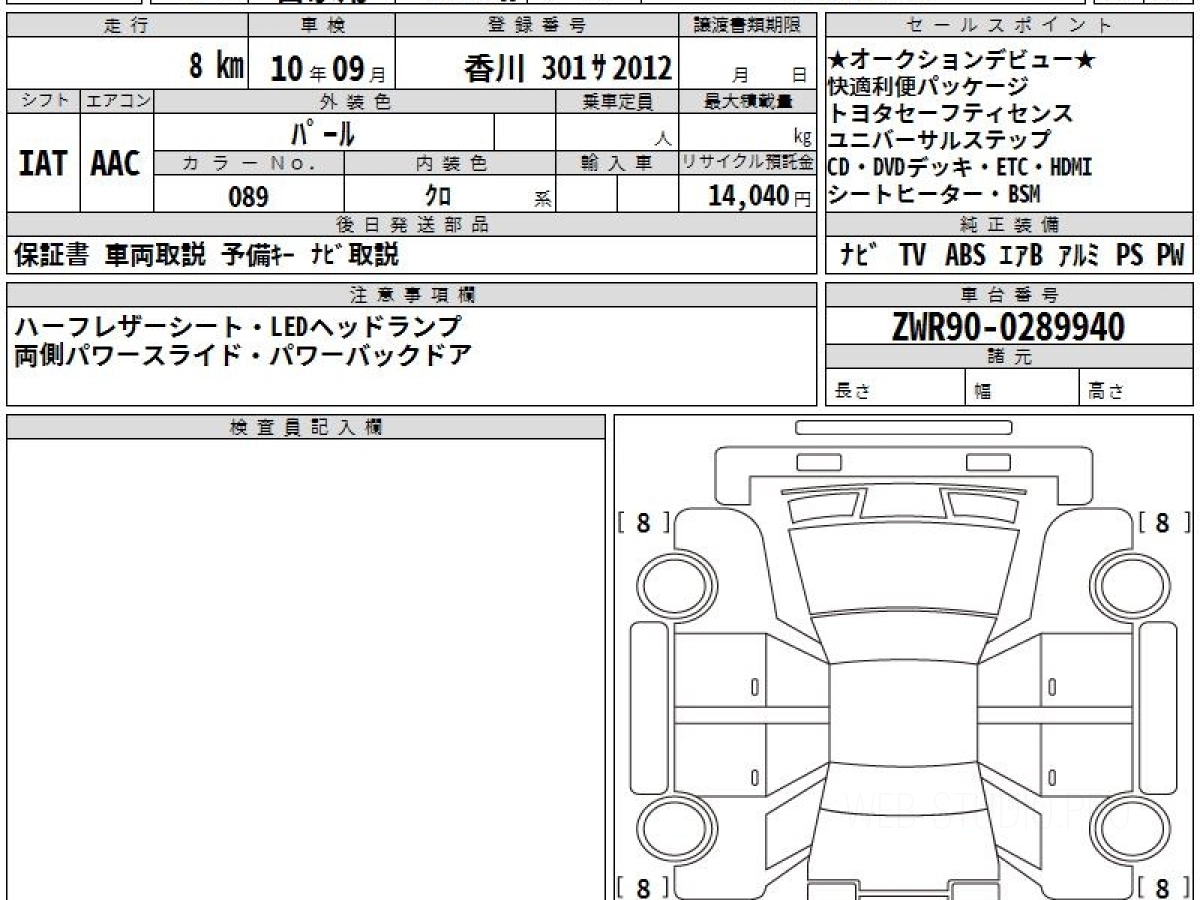Click the 後日発送部品 header
This screenshot has width=1200, height=900.
(x=412, y=225)
